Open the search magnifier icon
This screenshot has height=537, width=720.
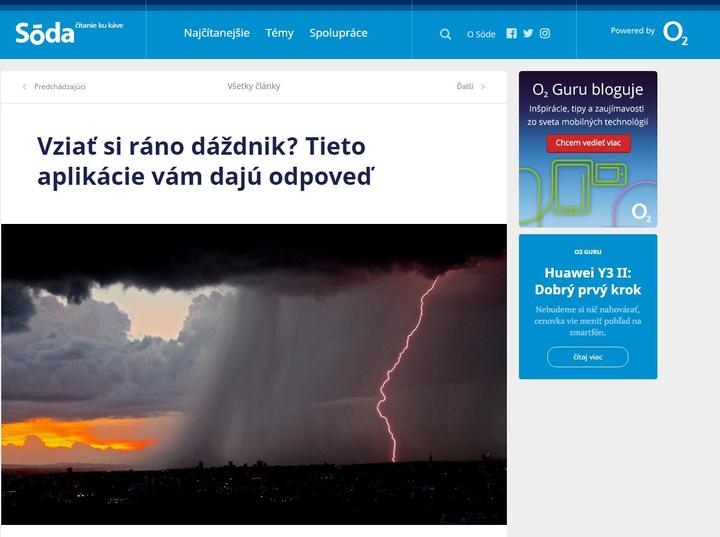[x=445, y=34]
